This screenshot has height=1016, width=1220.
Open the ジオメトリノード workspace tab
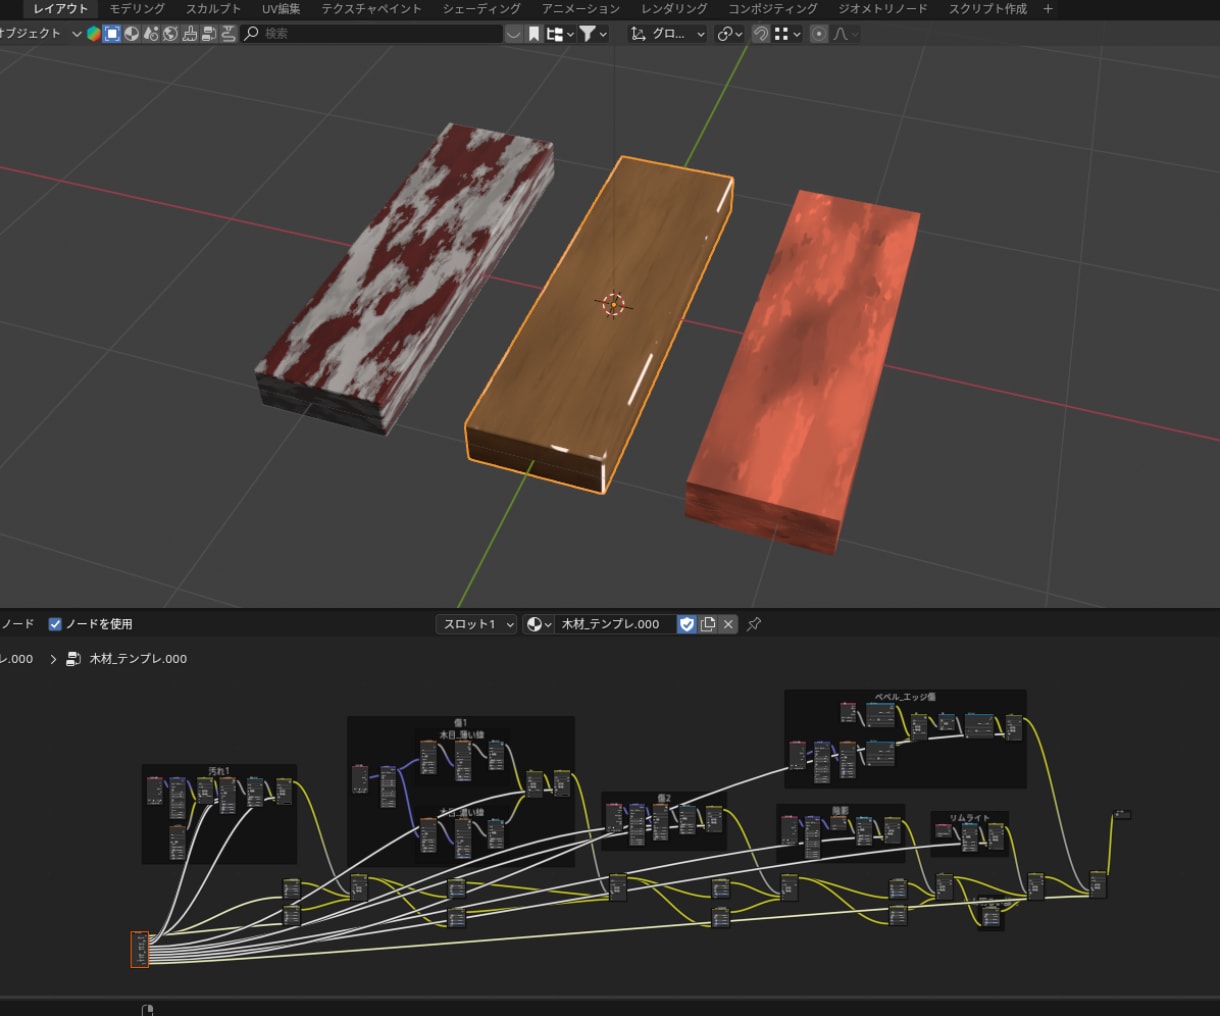coord(883,9)
